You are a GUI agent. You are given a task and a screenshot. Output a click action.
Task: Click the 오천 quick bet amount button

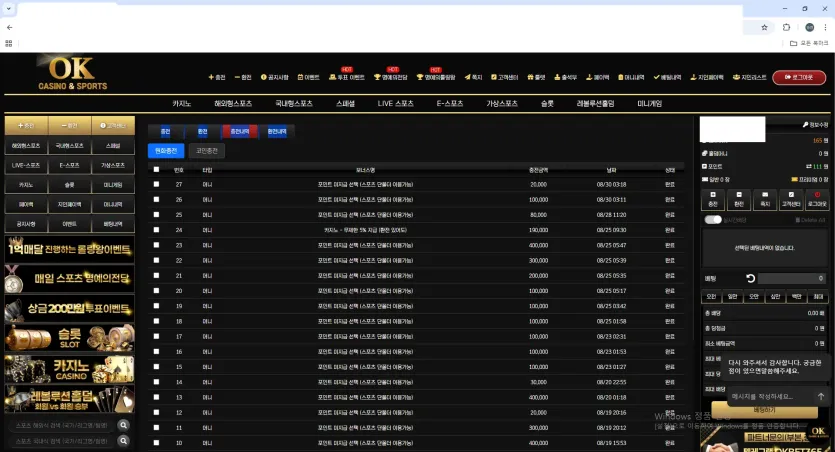click(711, 297)
